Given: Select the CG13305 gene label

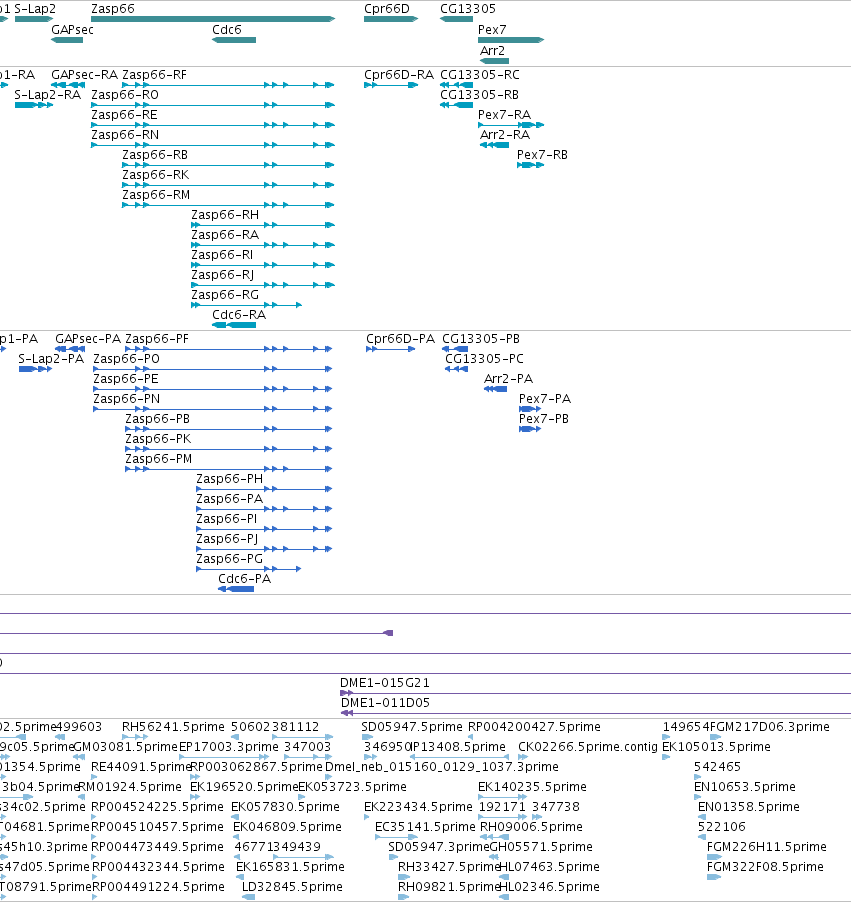Looking at the screenshot, I should 468,9.
